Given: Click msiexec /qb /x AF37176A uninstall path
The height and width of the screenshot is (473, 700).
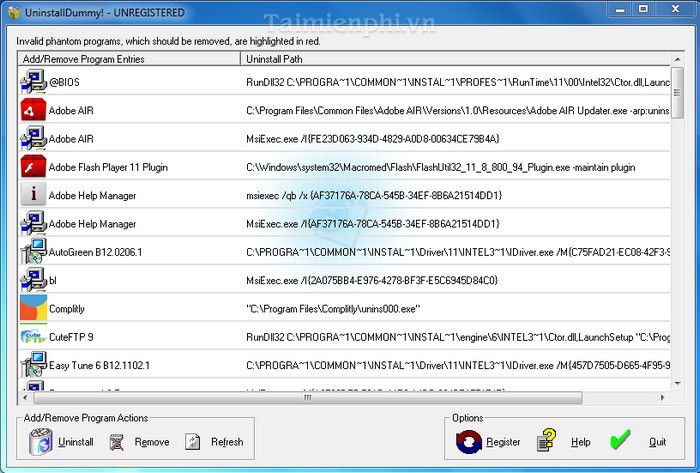Looking at the screenshot, I should [x=374, y=195].
